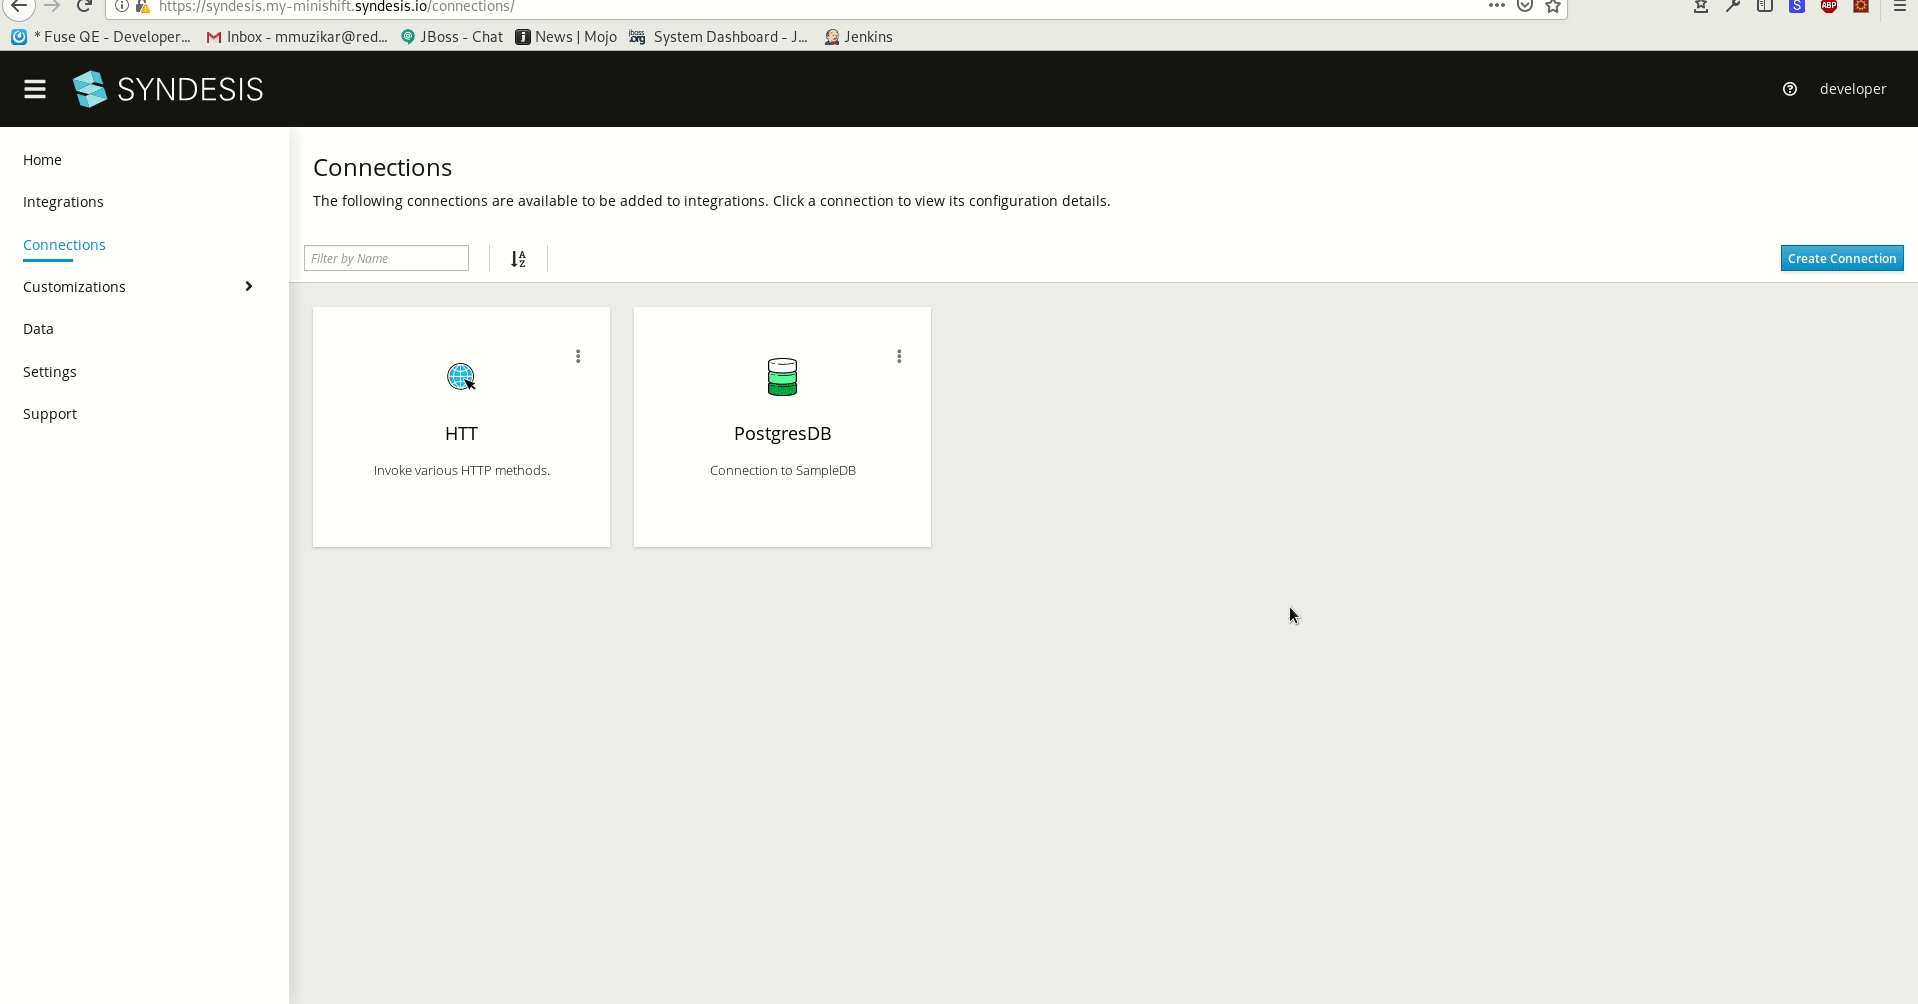Toggle the A-Z sort order icon
Viewport: 1918px width, 1004px height.
518,259
